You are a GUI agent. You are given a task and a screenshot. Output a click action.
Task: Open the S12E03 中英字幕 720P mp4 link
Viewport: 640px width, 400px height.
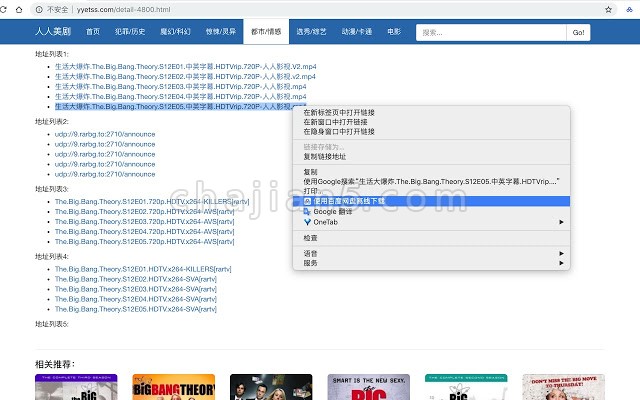click(x=181, y=87)
